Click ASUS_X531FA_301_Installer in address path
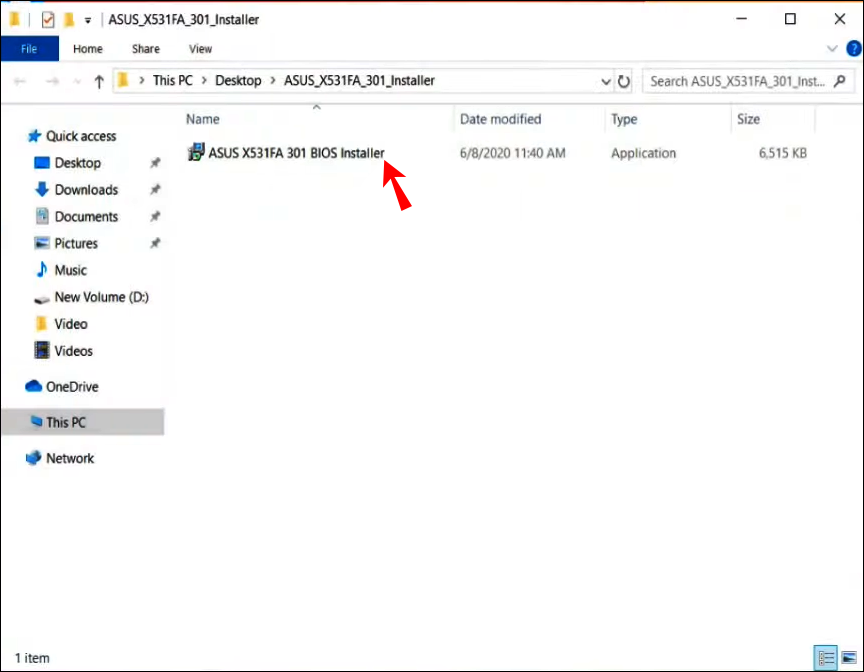 click(x=359, y=81)
